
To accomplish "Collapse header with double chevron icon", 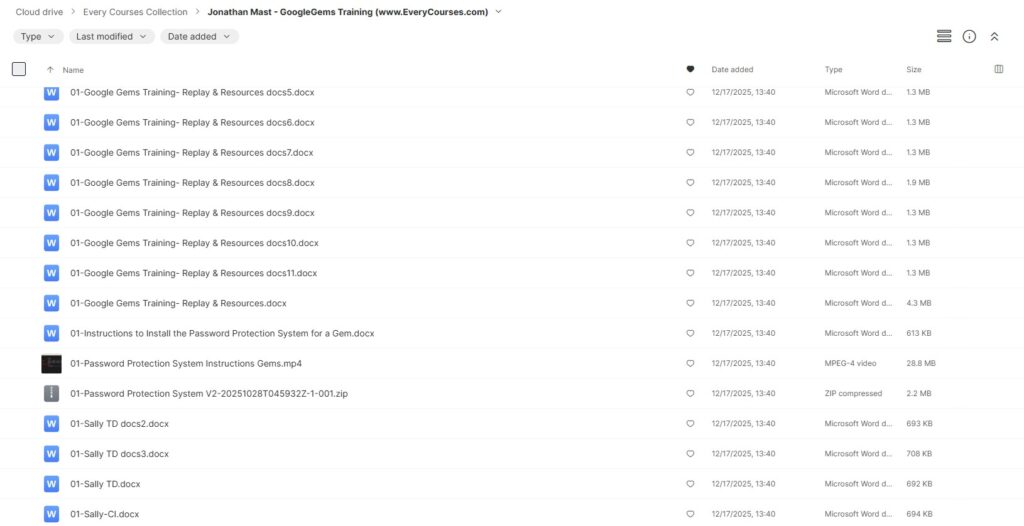I will (x=994, y=36).
